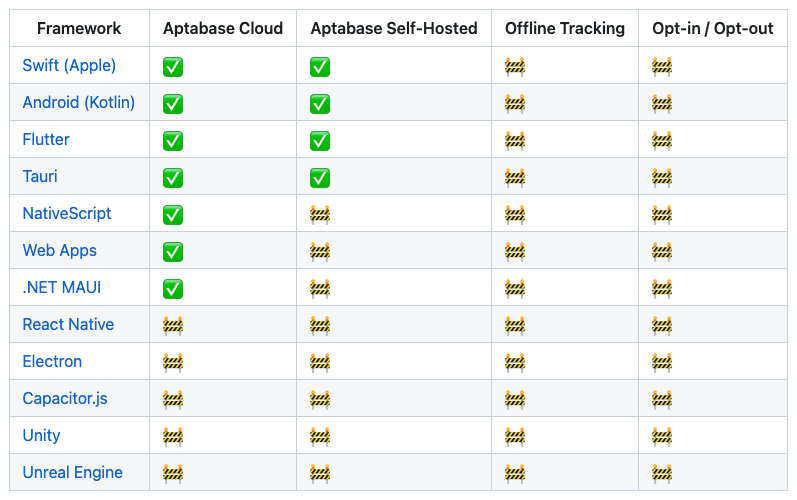Click Flutter's Offline Tracking construction icon
The width and height of the screenshot is (797, 500).
pyautogui.click(x=515, y=141)
